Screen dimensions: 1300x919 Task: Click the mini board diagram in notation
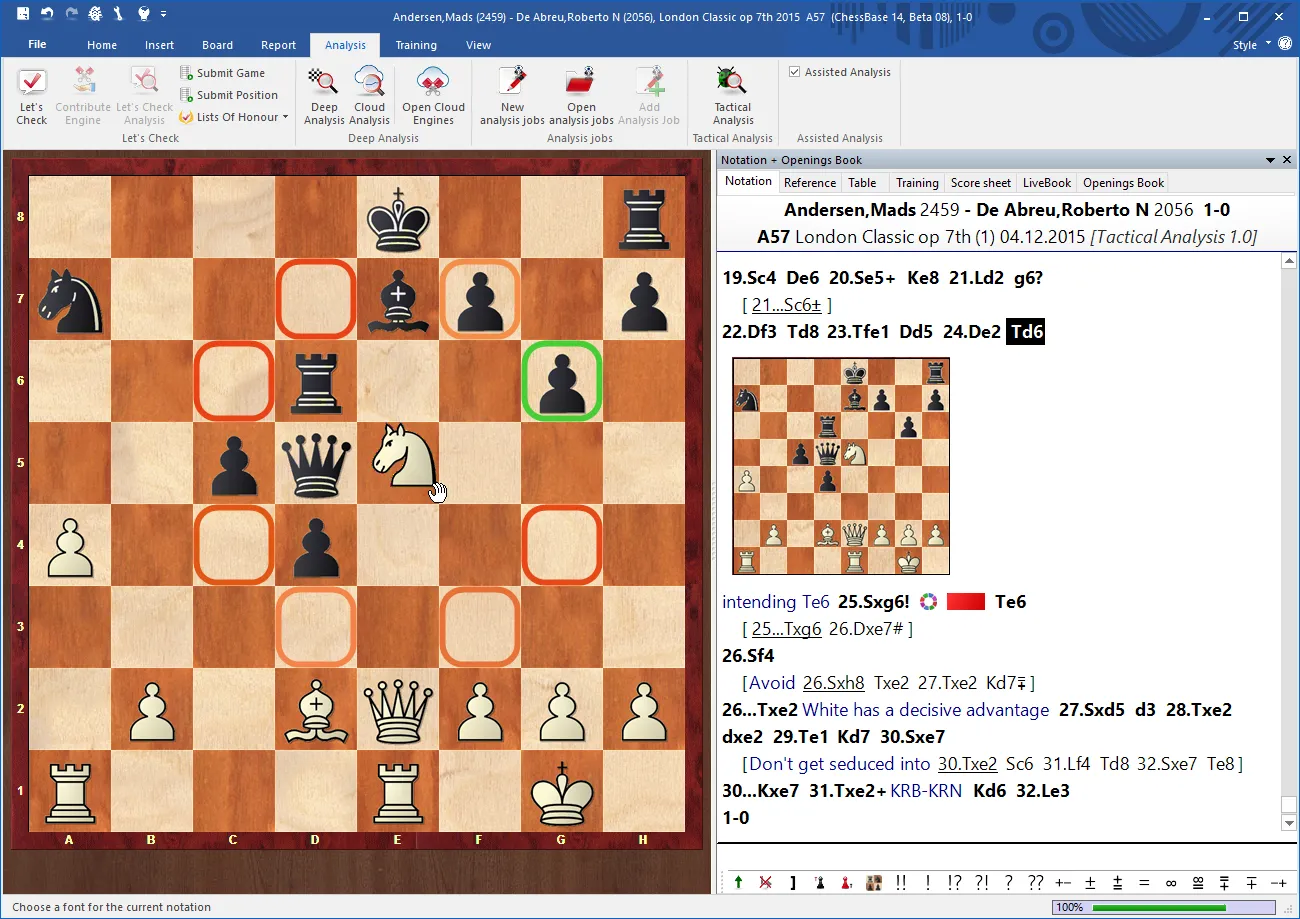click(841, 467)
